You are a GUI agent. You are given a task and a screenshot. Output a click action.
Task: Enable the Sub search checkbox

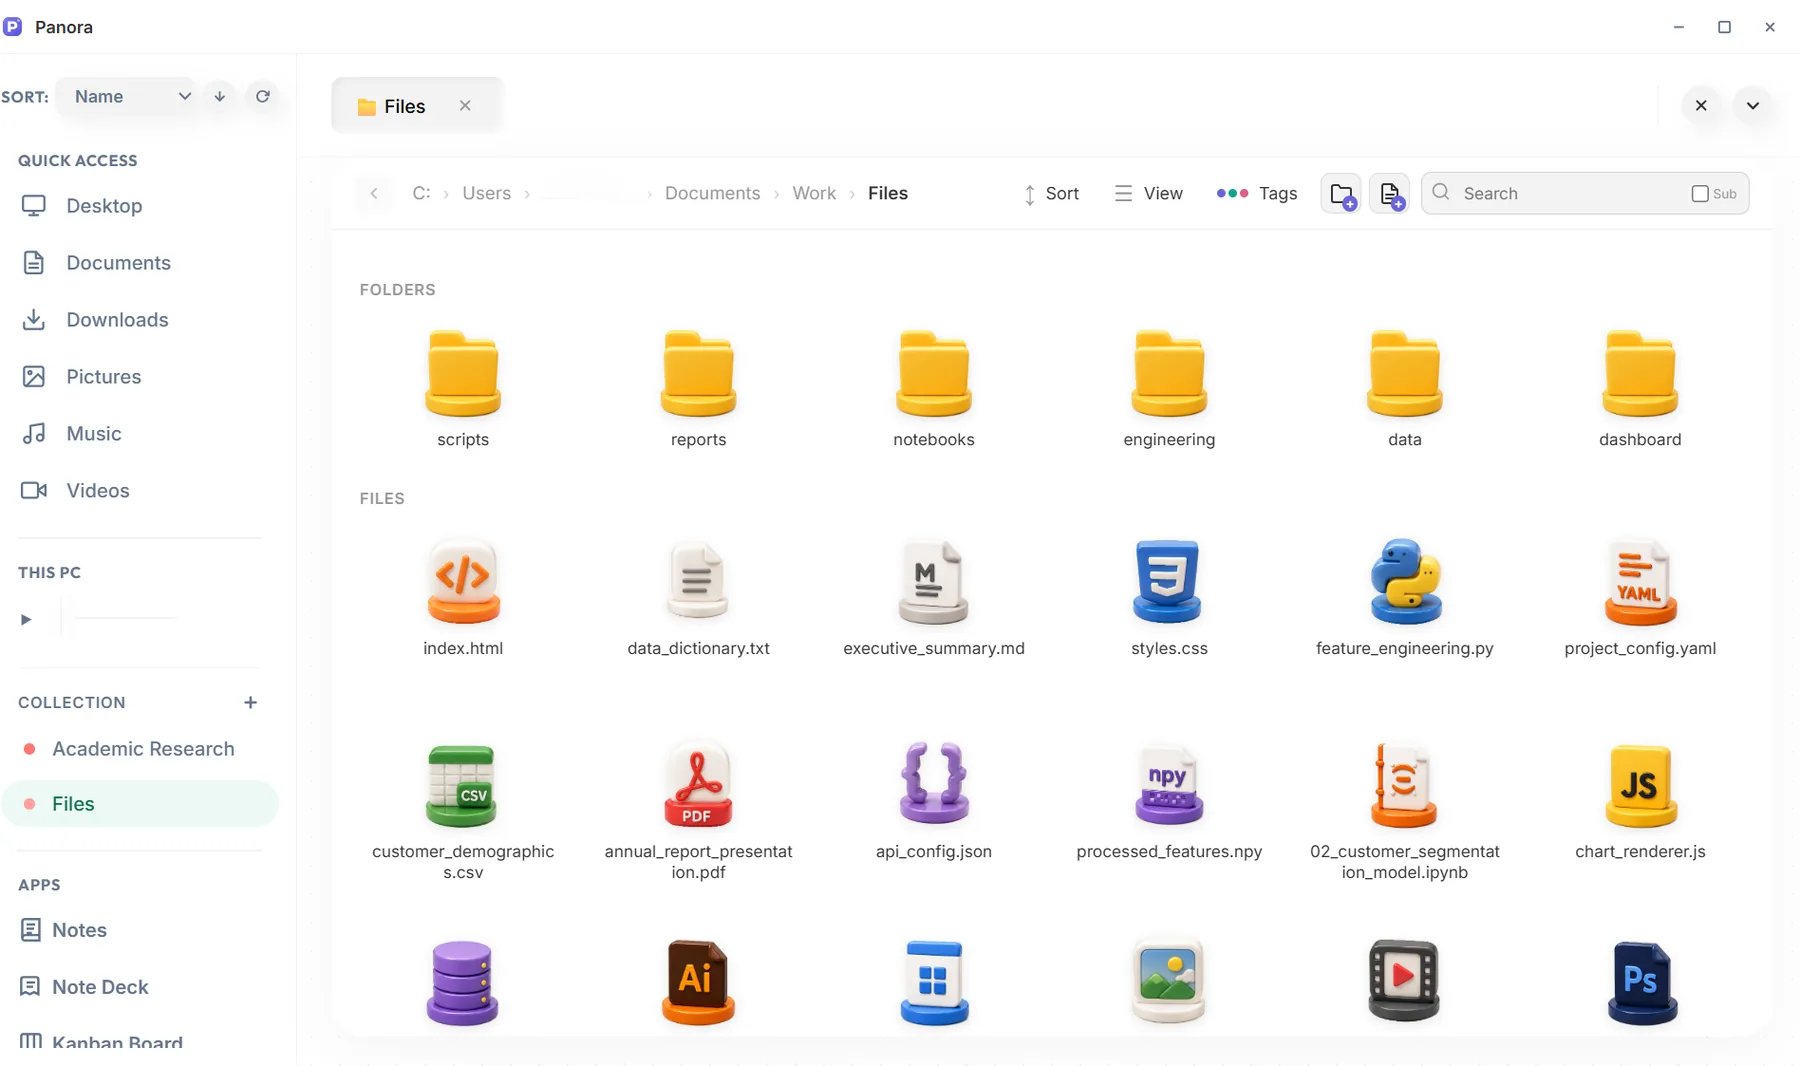(1700, 193)
